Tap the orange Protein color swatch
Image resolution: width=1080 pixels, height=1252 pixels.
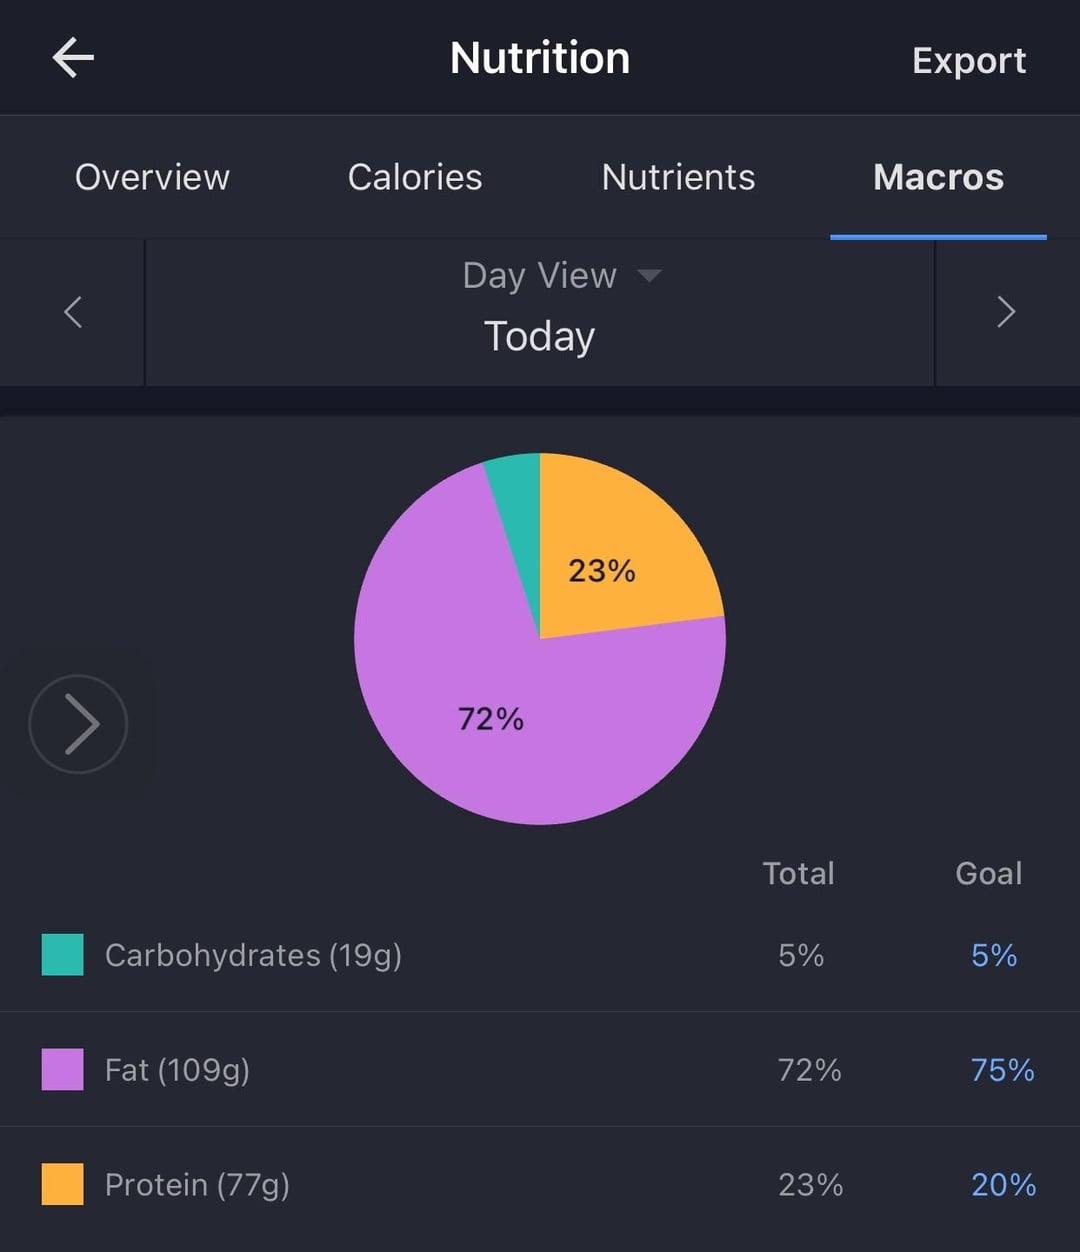[62, 1185]
